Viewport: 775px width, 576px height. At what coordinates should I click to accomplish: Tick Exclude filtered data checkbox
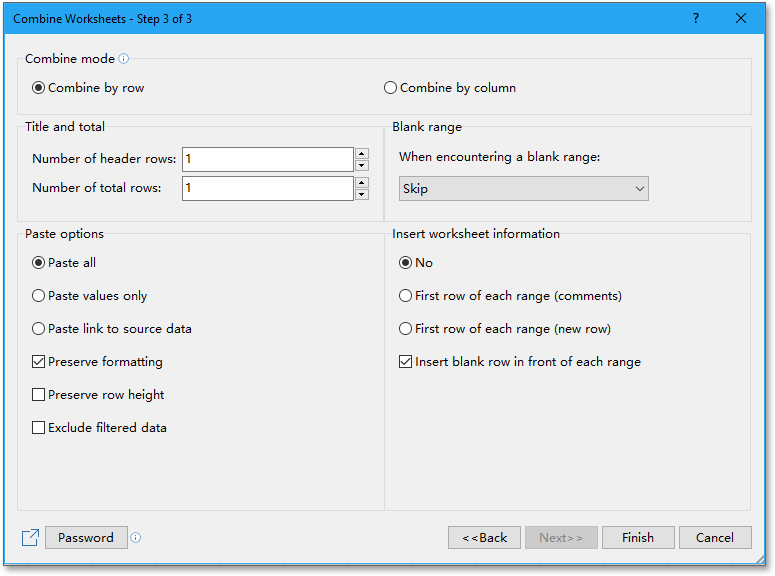coord(99,428)
